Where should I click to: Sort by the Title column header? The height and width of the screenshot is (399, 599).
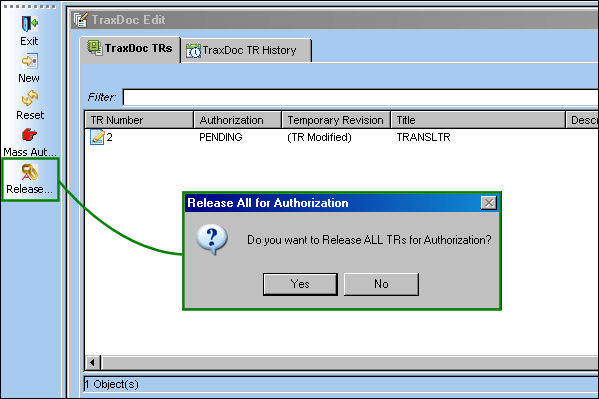[478, 120]
